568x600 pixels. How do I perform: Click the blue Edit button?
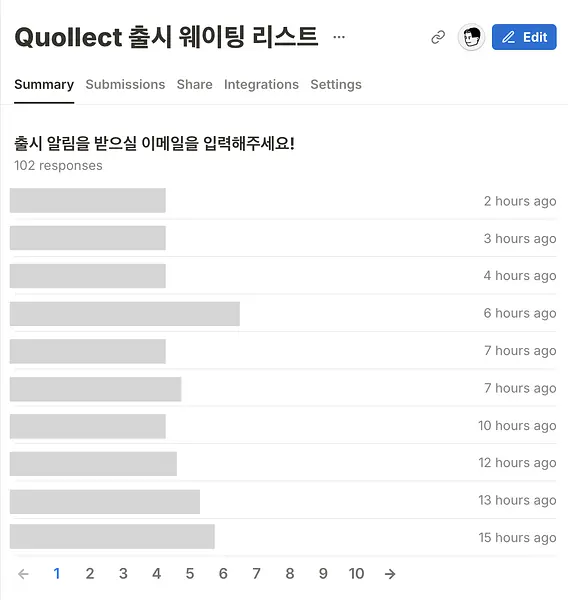pos(524,37)
